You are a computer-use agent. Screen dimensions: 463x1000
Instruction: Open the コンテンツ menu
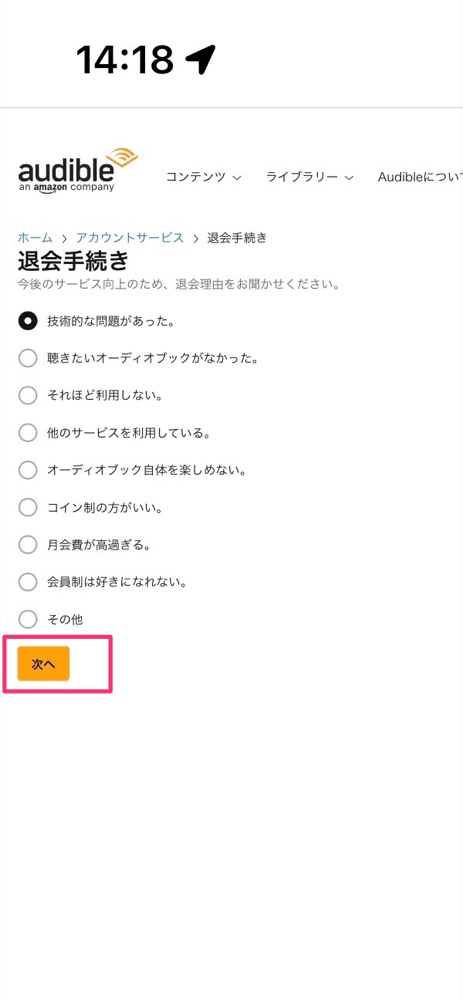(x=203, y=177)
